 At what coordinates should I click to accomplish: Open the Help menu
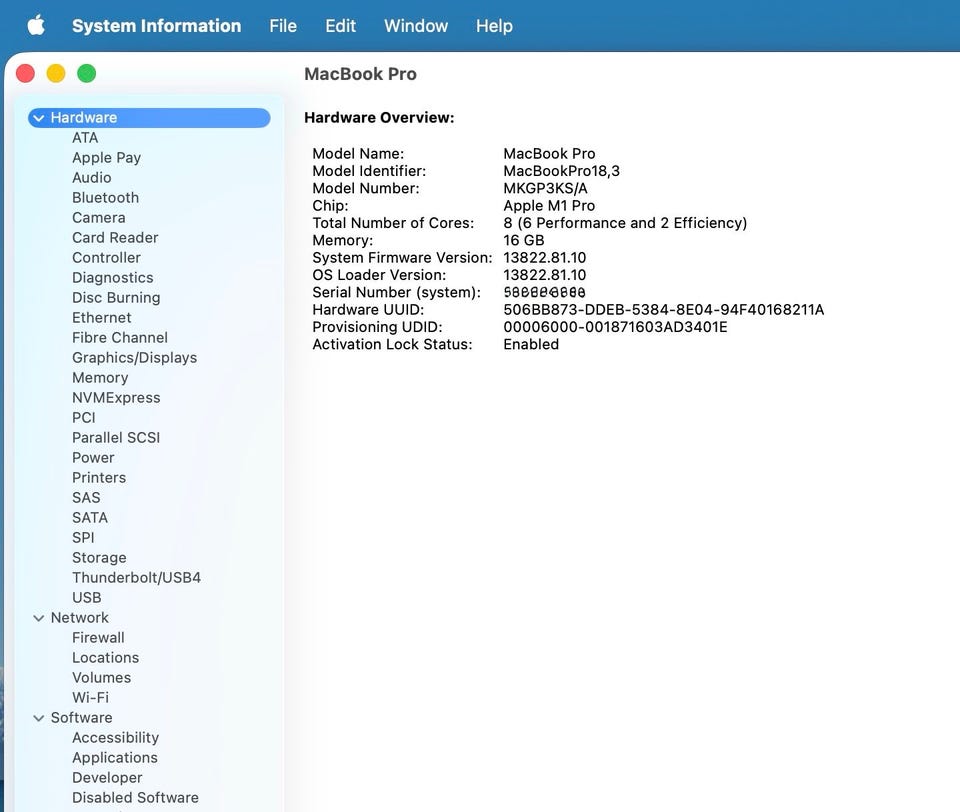click(494, 26)
